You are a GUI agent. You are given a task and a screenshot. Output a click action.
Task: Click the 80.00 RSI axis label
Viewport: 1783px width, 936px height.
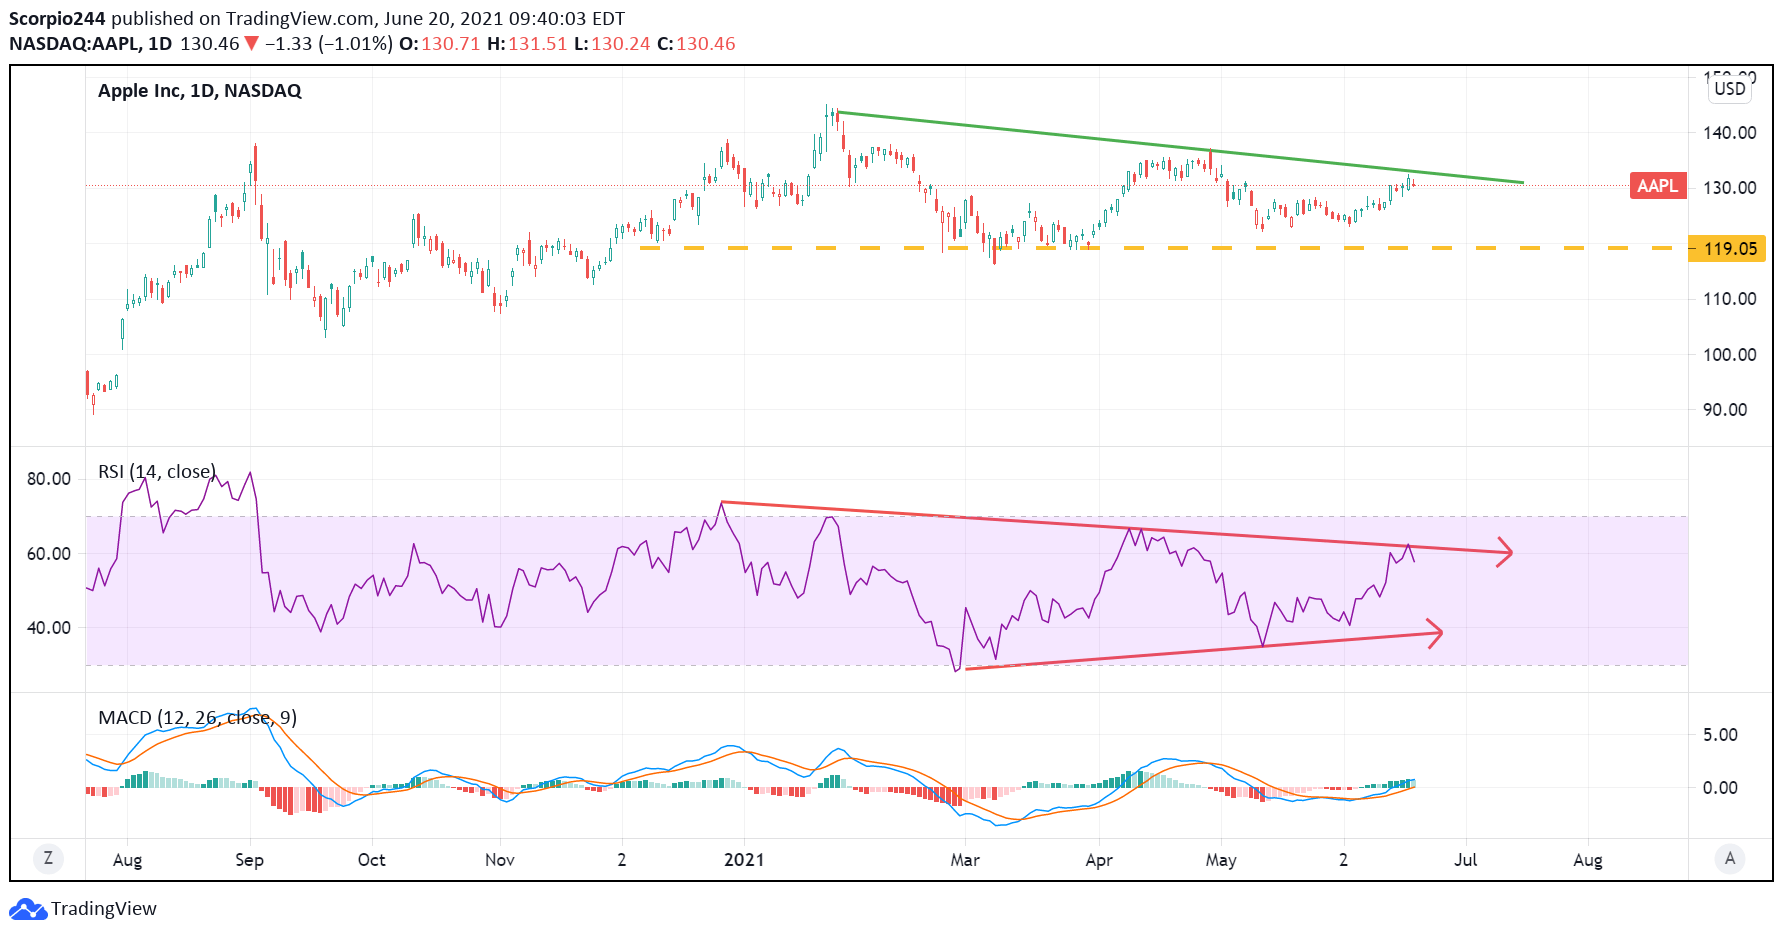pyautogui.click(x=49, y=479)
